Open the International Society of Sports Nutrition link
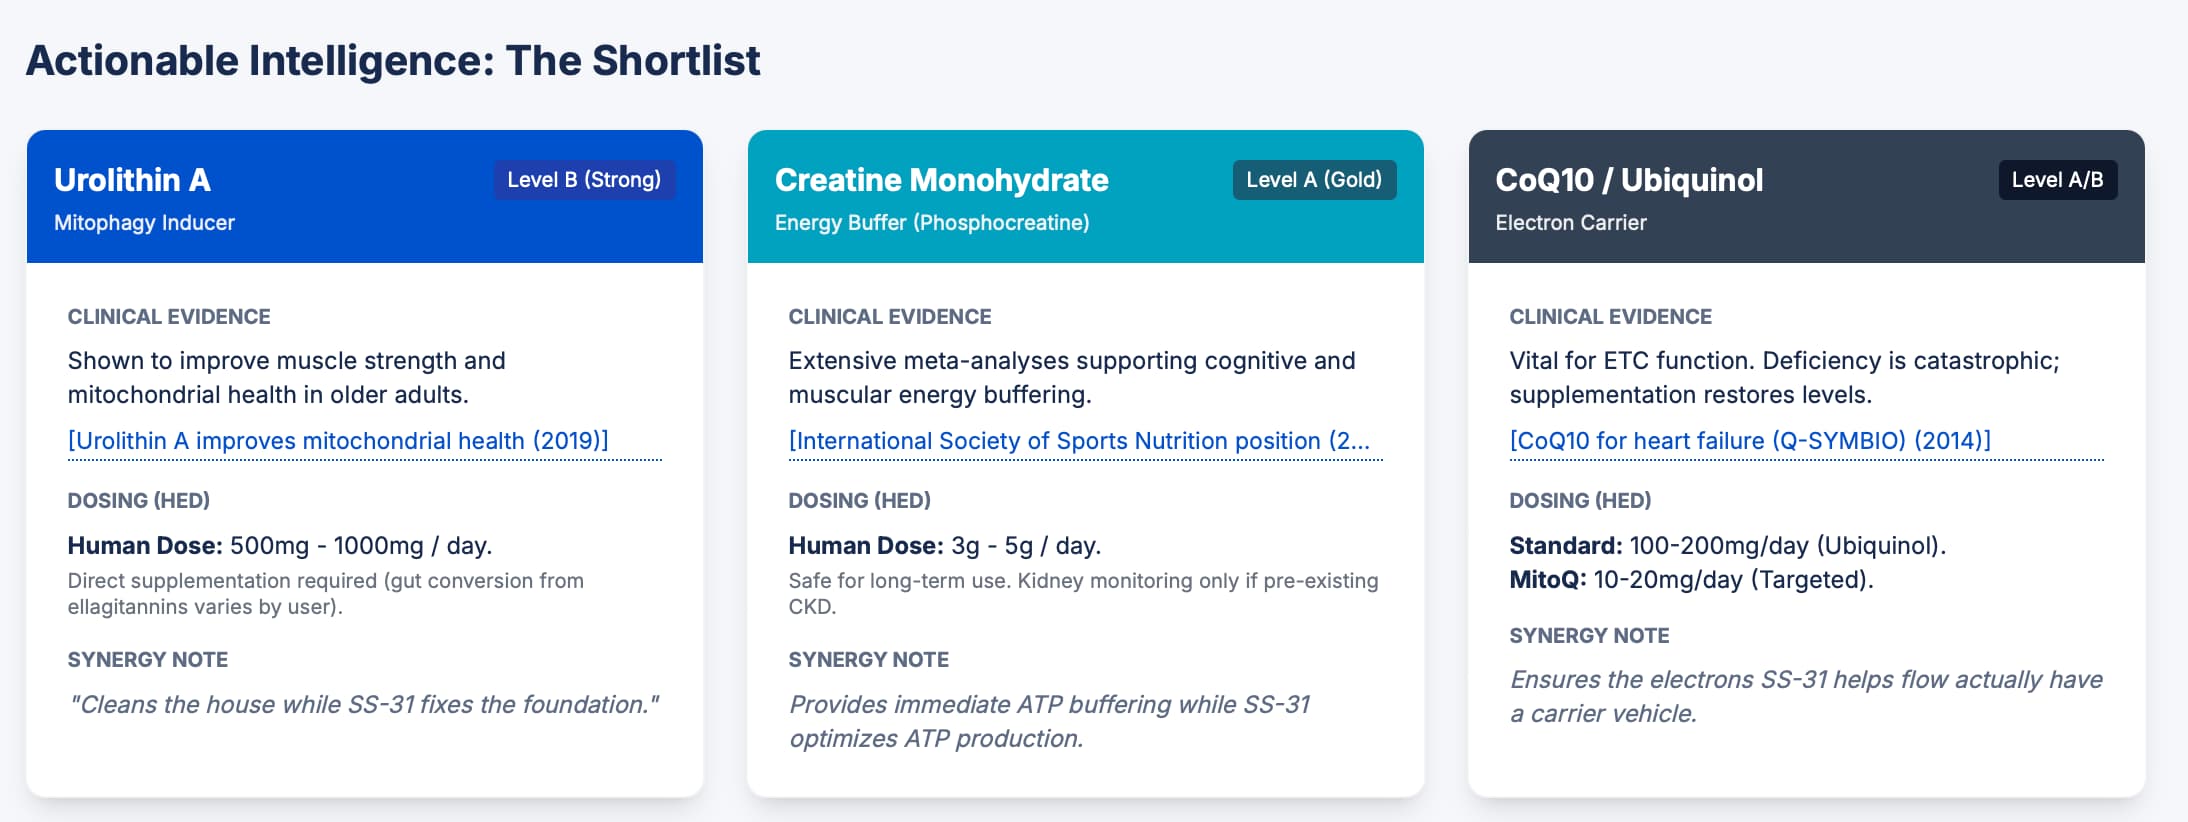The image size is (2188, 822). pos(1079,441)
